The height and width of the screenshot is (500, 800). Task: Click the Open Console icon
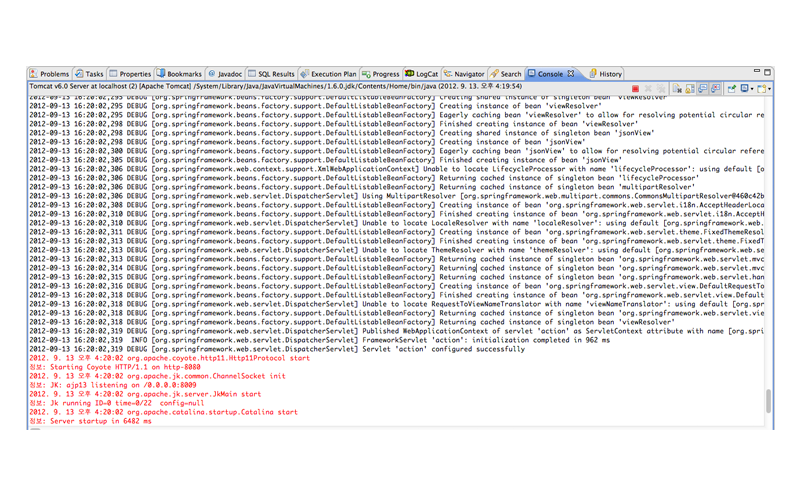761,89
